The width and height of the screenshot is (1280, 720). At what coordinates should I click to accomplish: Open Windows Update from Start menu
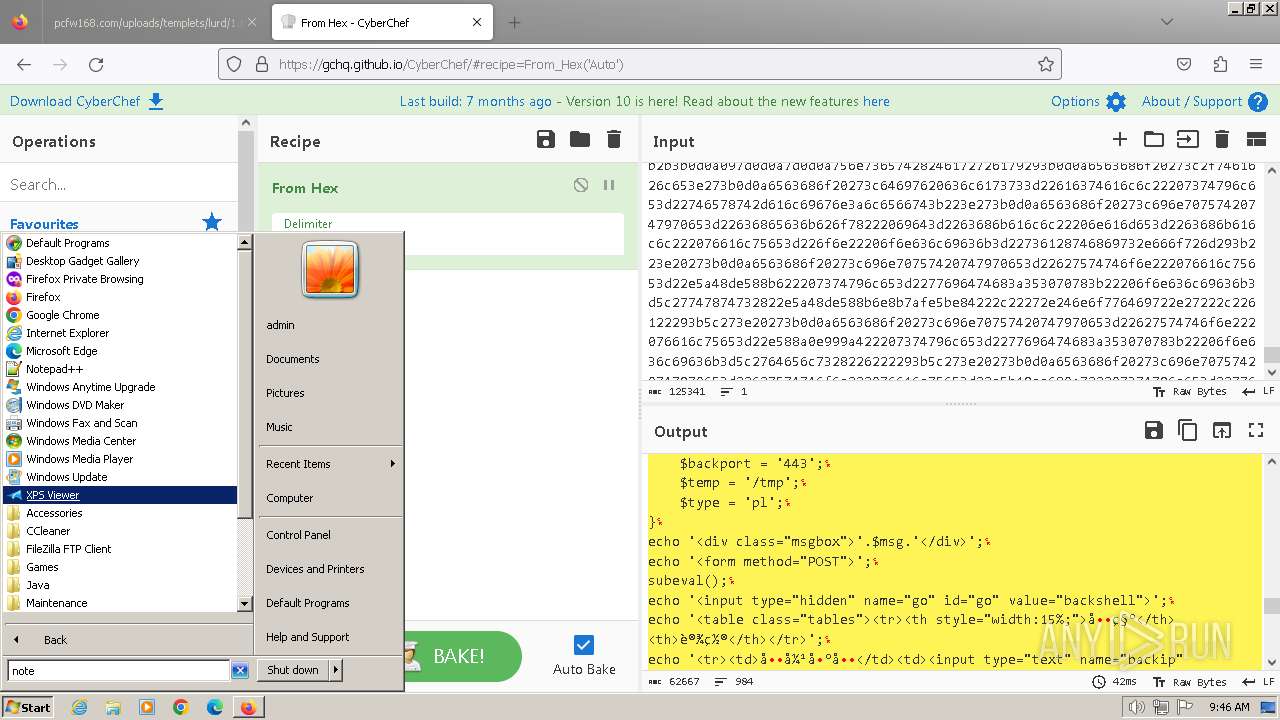click(121, 477)
